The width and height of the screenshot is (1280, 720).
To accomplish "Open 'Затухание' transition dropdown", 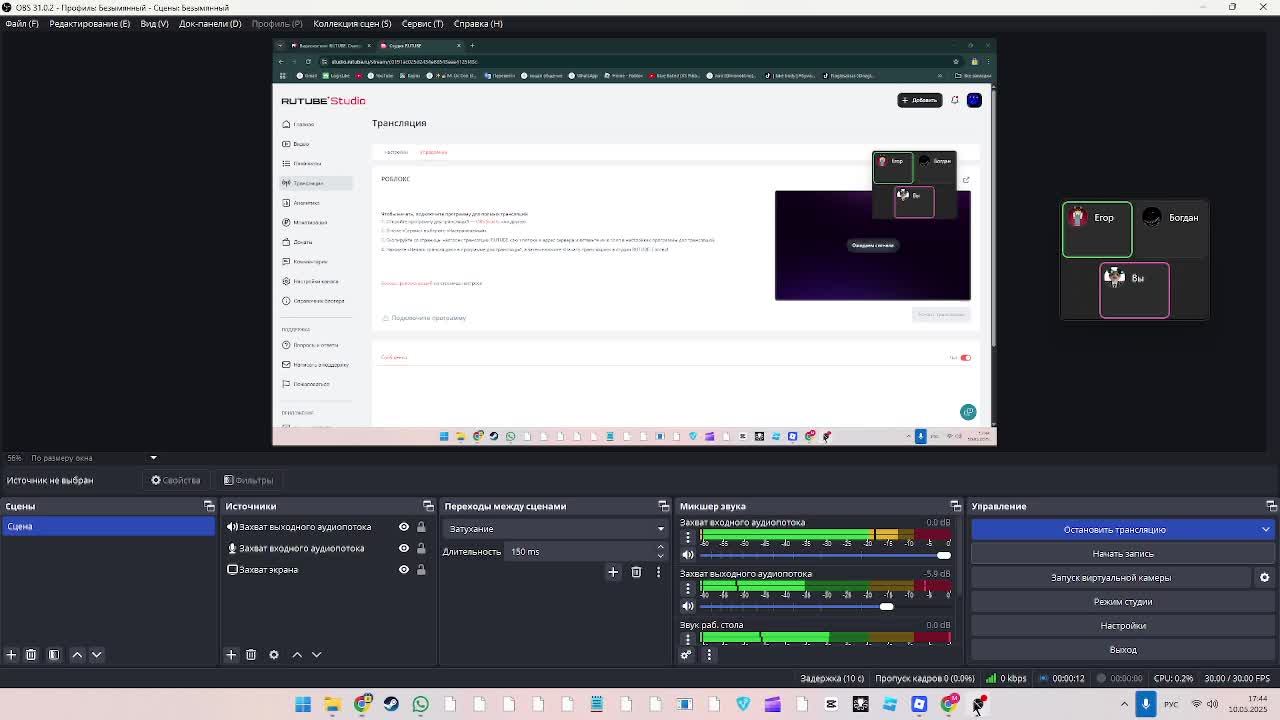I will pyautogui.click(x=555, y=528).
